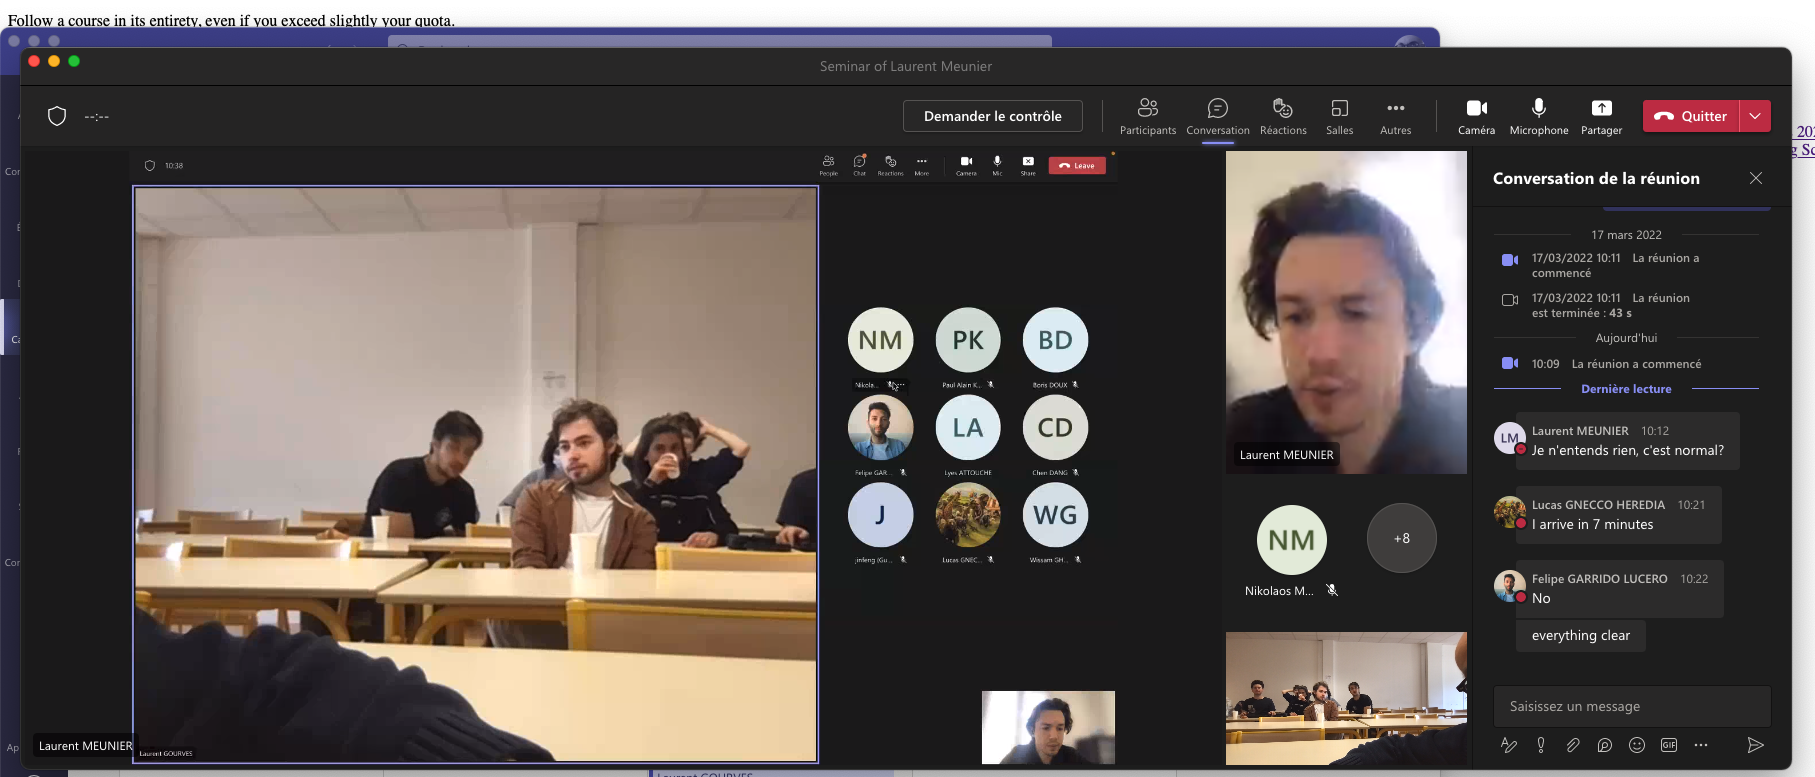Image resolution: width=1815 pixels, height=777 pixels.
Task: Click the 'Aujourd'hui' date separator
Action: 1626,338
